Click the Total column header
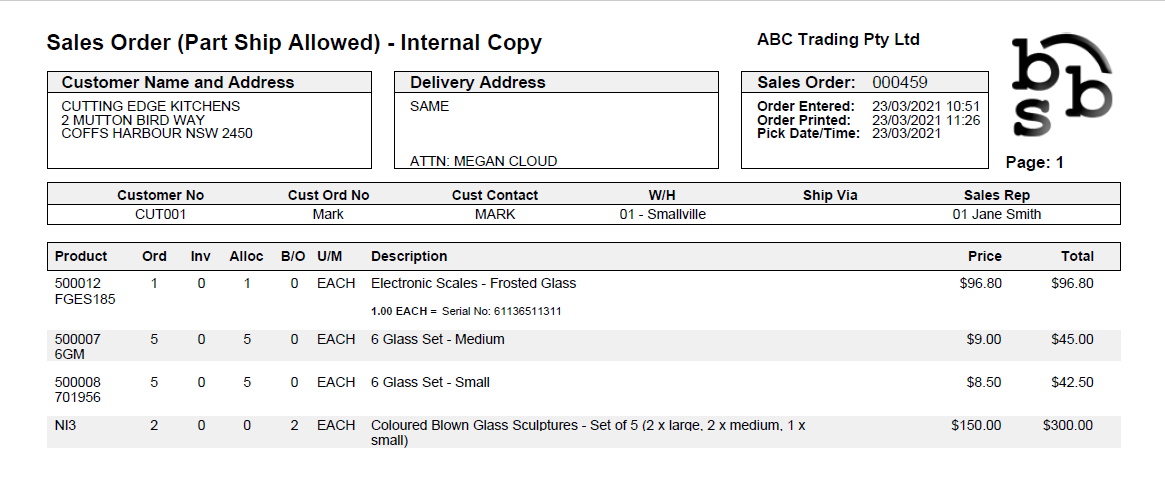Screen dimensions: 1165x481 [x=1077, y=256]
